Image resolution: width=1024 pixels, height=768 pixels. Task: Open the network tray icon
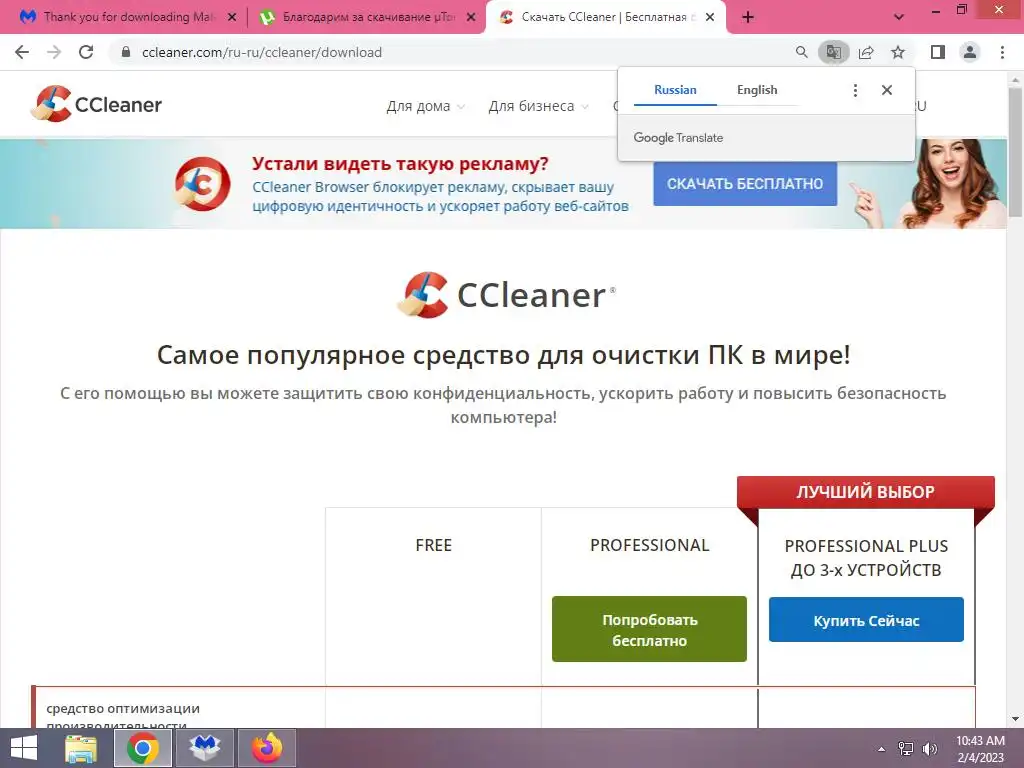(x=906, y=749)
